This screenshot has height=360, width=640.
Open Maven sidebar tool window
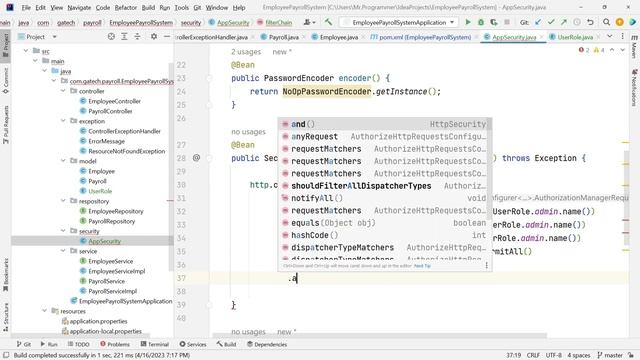634,47
